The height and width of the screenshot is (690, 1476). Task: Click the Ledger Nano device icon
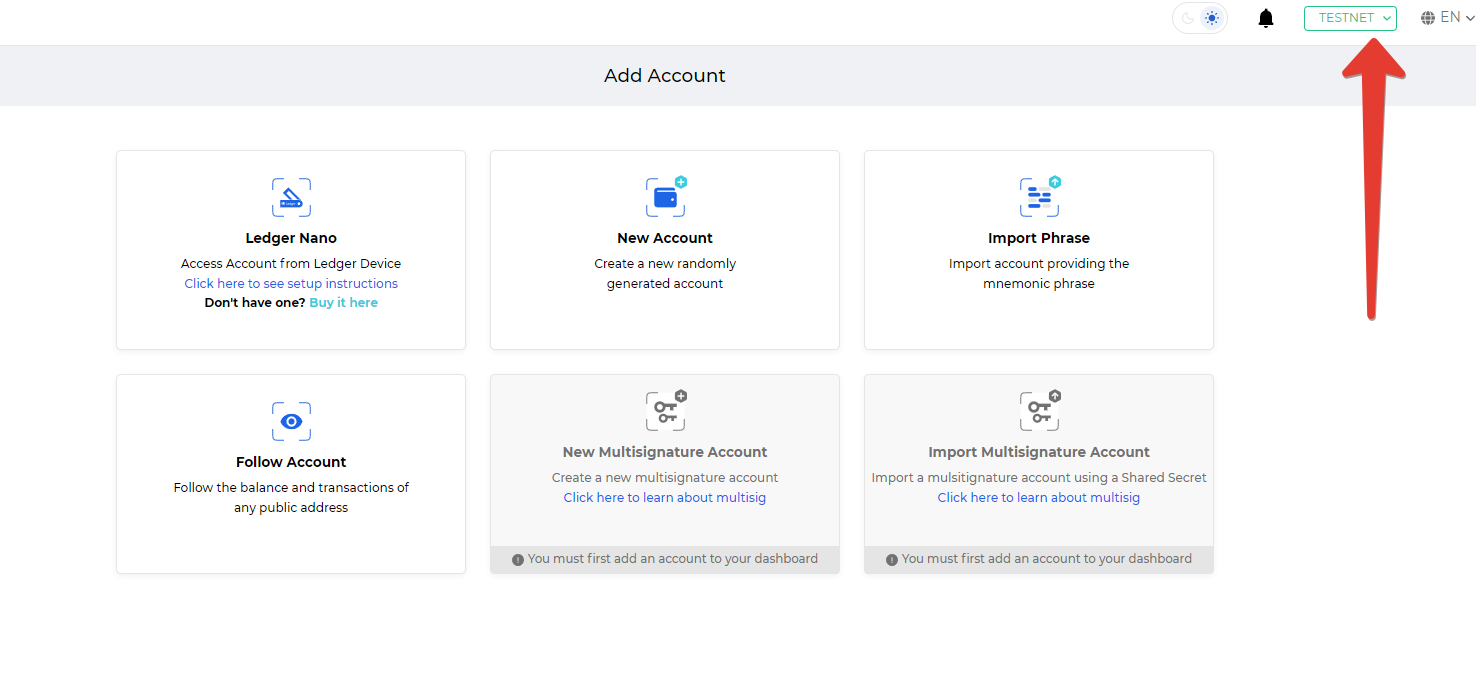coord(291,198)
